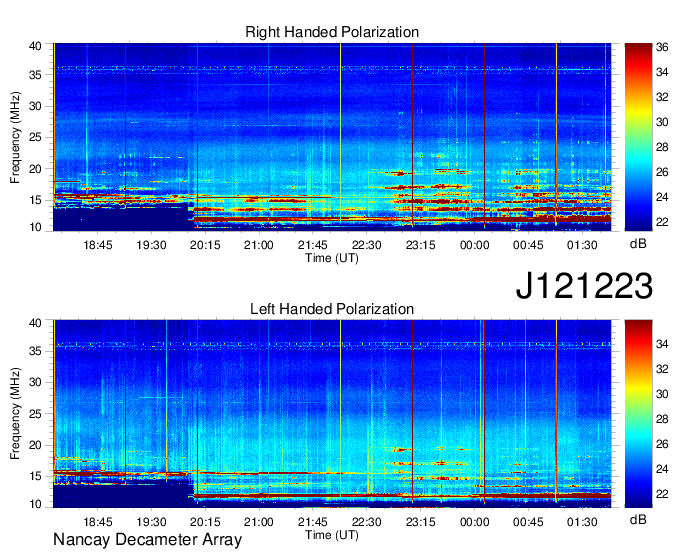This screenshot has height=552, width=680.
Task: Click "Frequency (MHz)" axis label of Left Handed plot
Action: click(15, 414)
